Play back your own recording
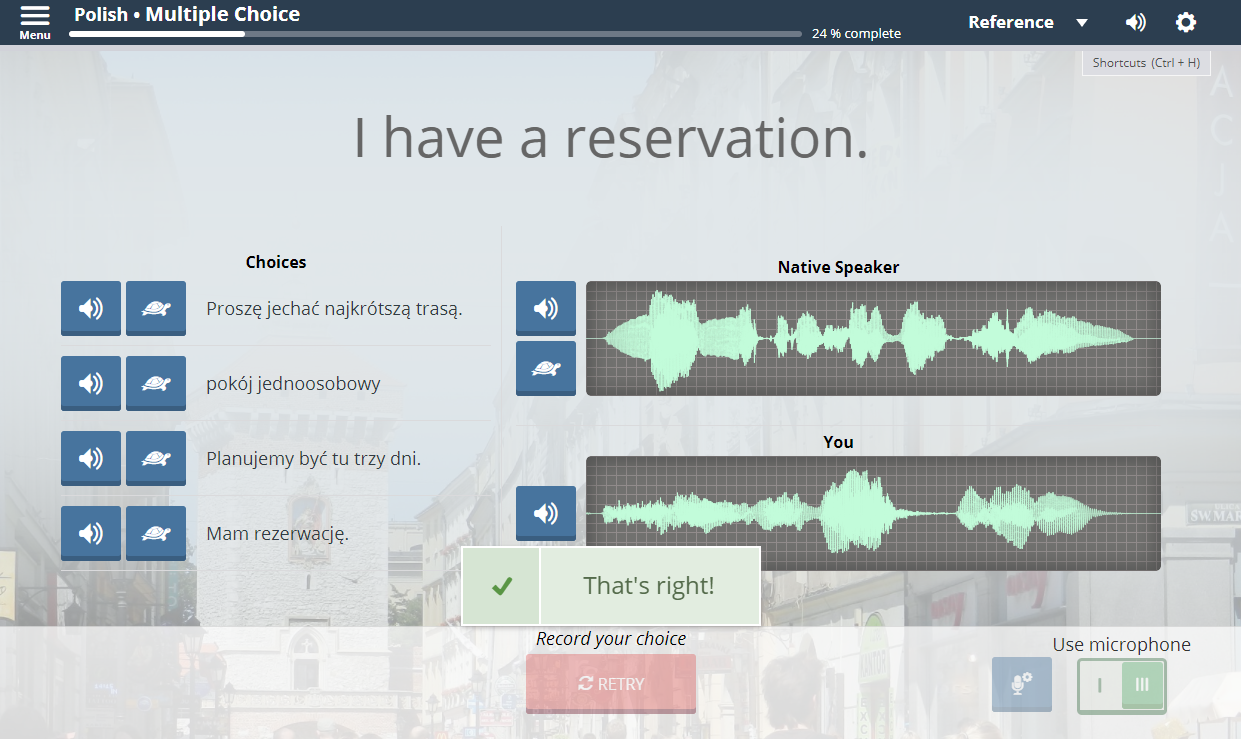The image size is (1241, 739). point(545,513)
